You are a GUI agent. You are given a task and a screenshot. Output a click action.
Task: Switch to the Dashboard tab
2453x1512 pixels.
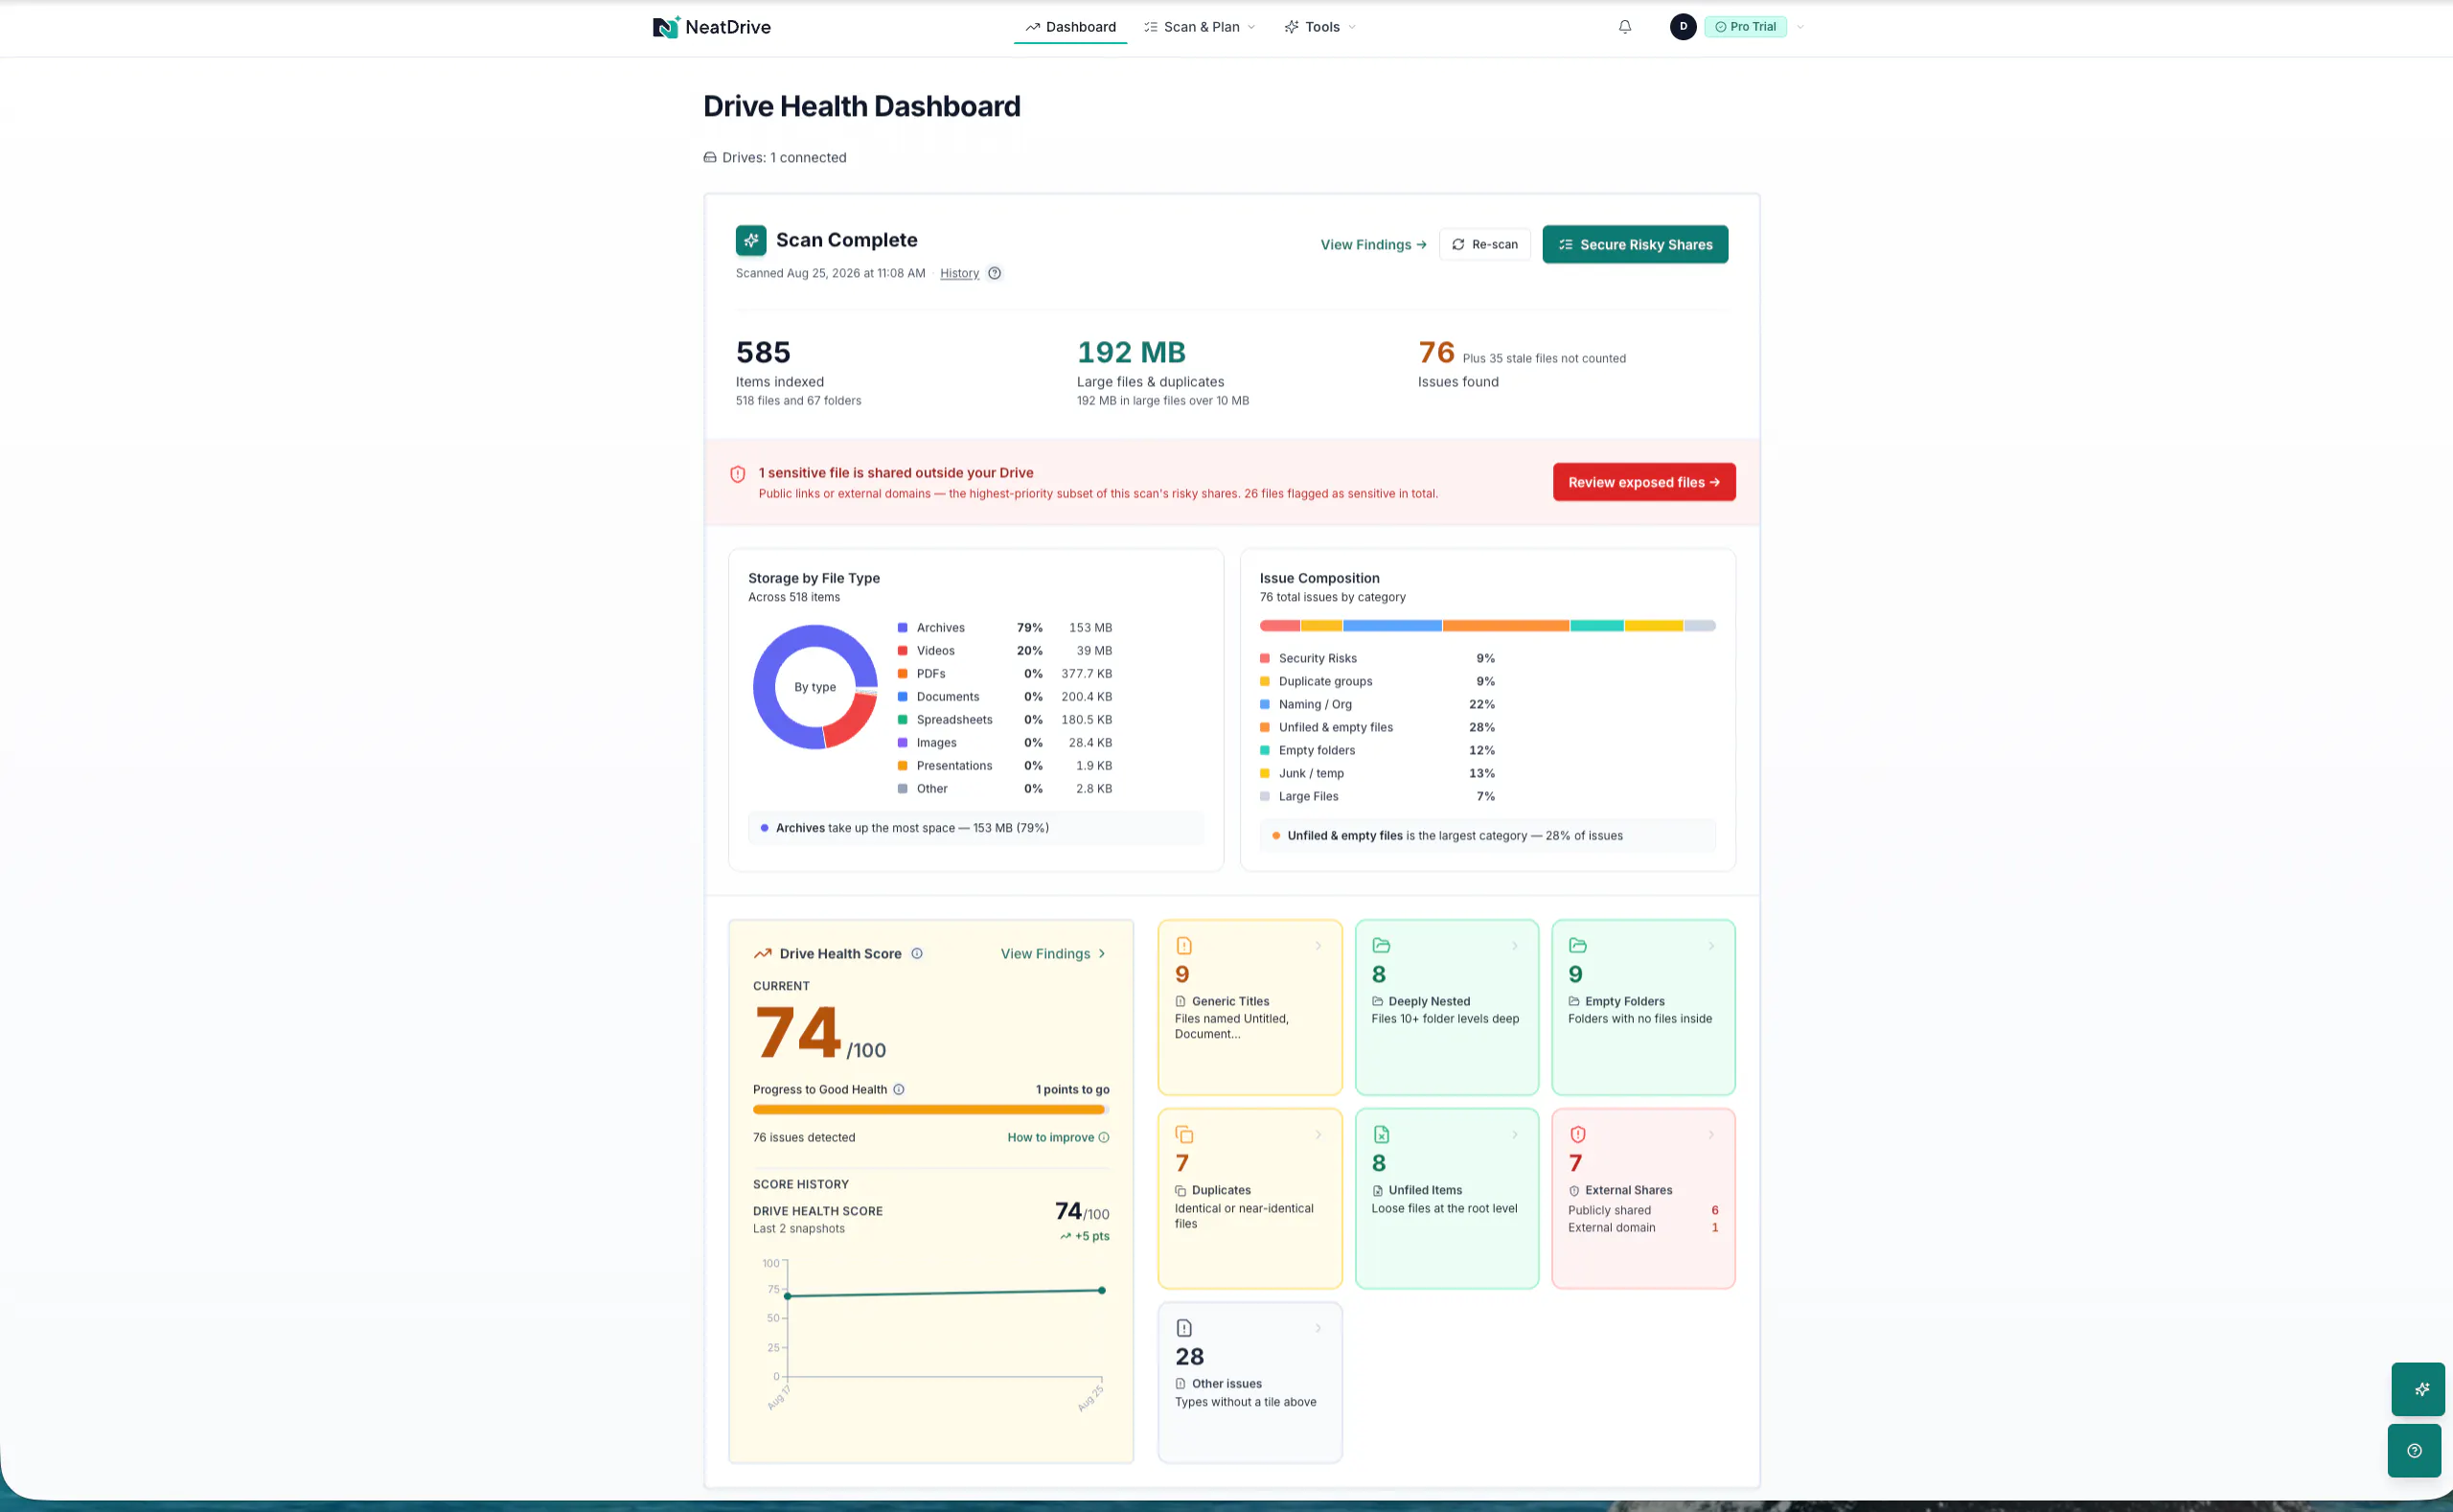(x=1070, y=27)
